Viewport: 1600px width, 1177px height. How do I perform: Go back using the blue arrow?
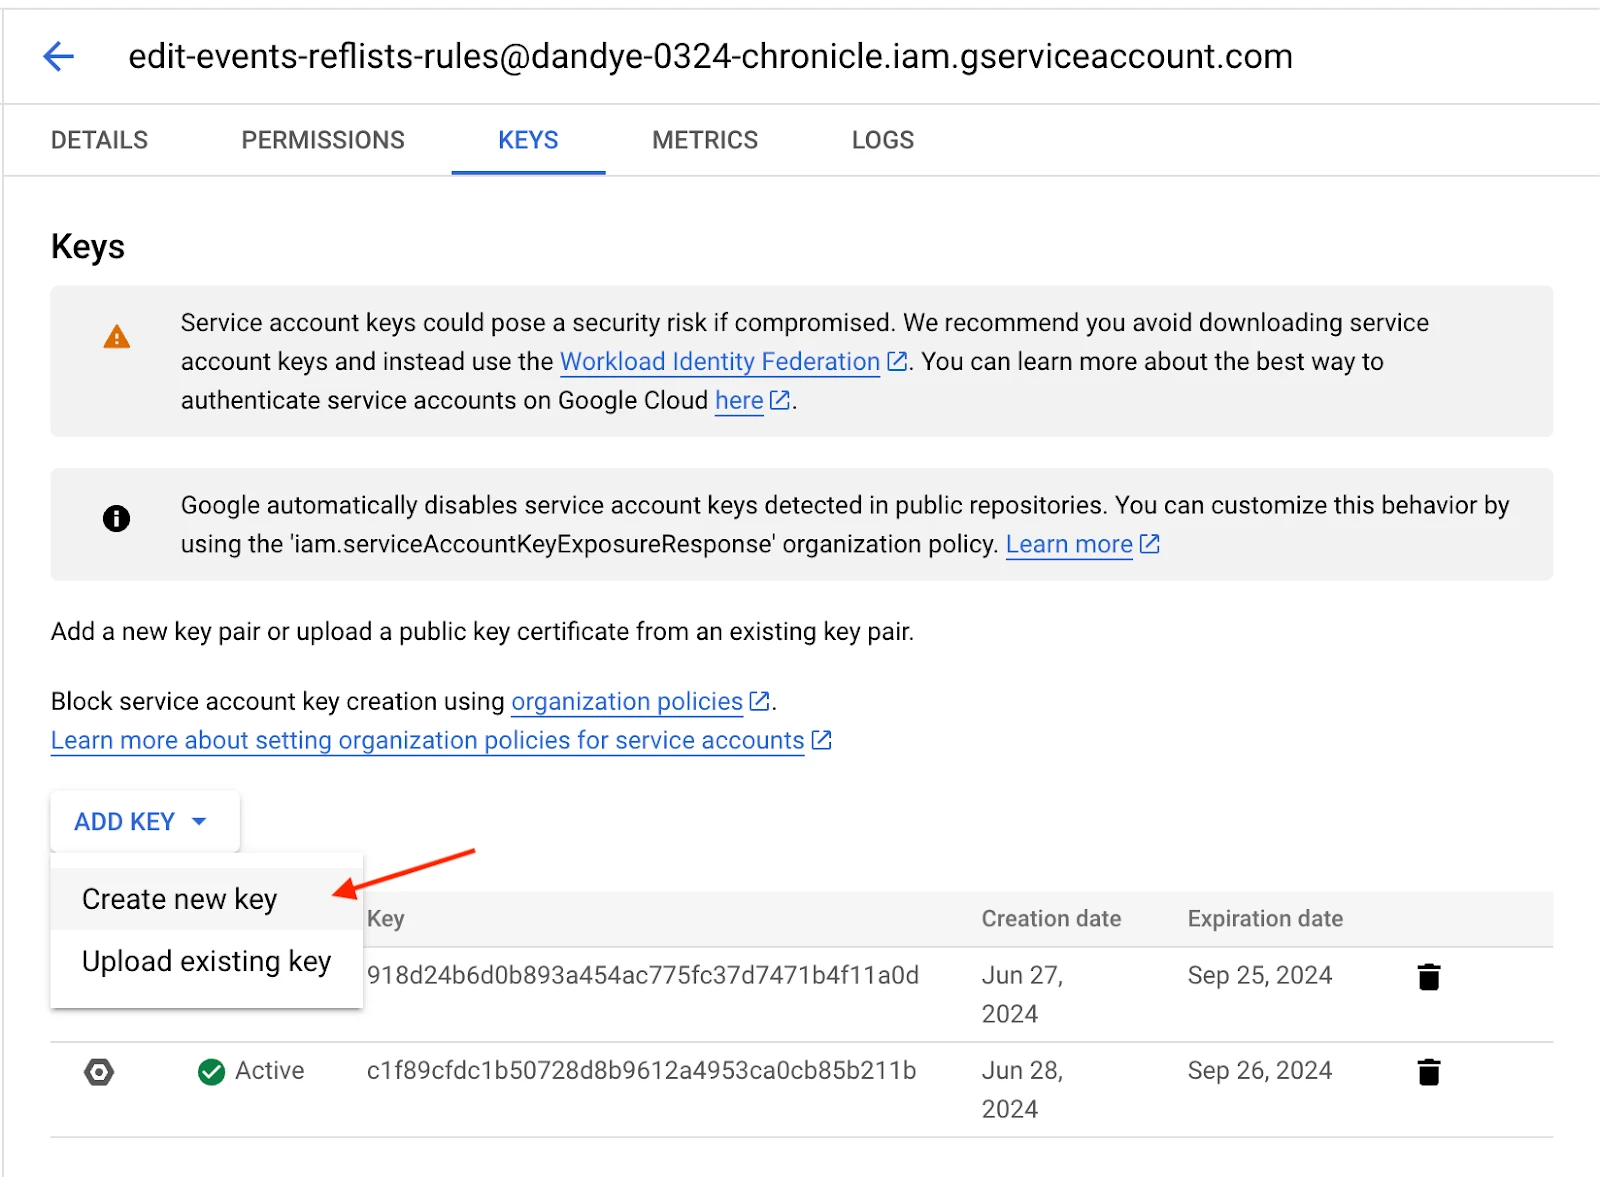point(59,56)
